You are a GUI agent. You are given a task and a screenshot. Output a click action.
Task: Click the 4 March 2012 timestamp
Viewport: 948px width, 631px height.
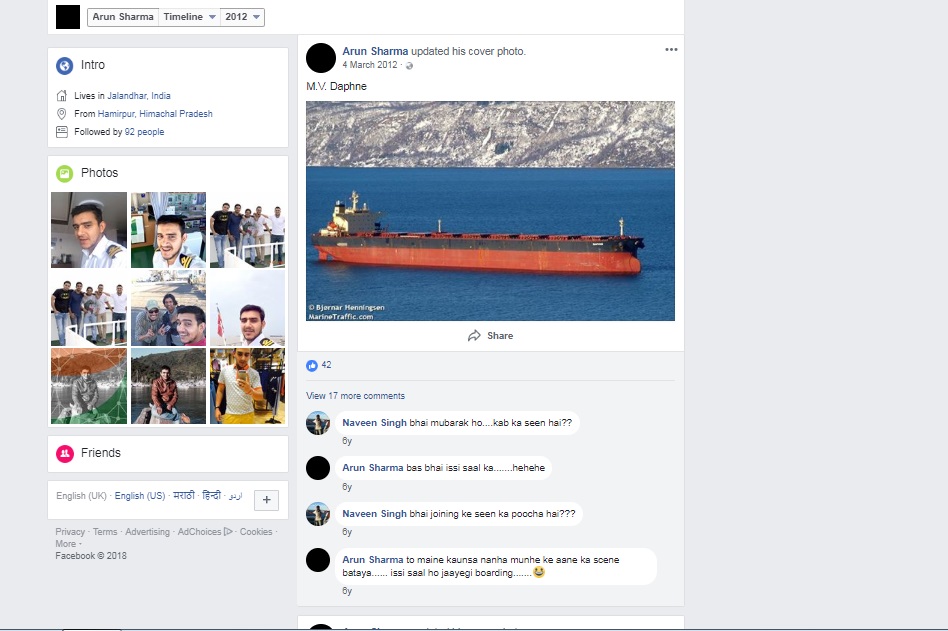(370, 65)
